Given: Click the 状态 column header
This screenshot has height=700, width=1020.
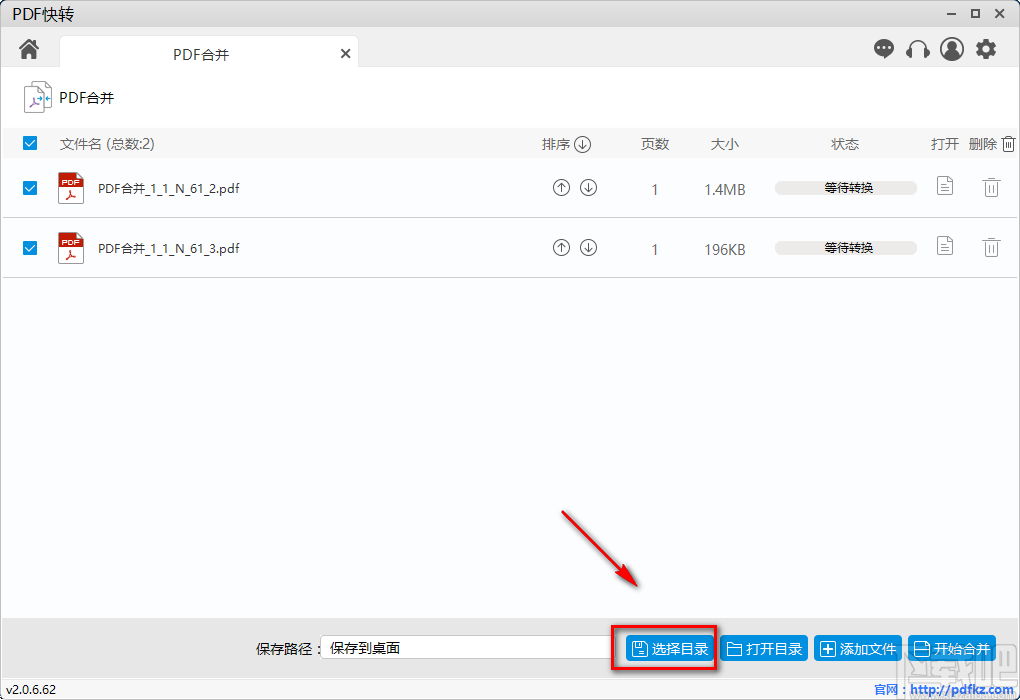Looking at the screenshot, I should coord(845,144).
